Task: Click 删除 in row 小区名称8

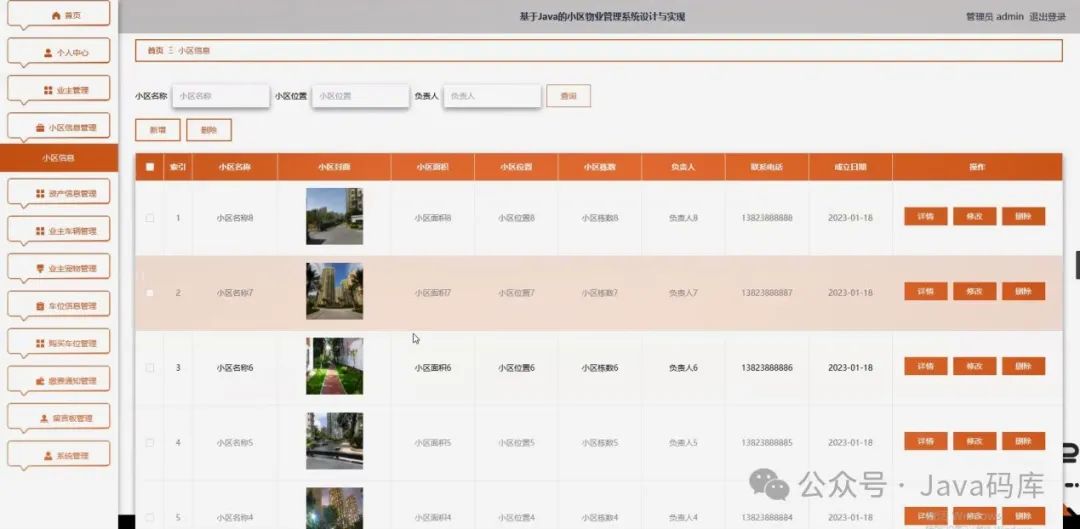Action: (x=1024, y=216)
